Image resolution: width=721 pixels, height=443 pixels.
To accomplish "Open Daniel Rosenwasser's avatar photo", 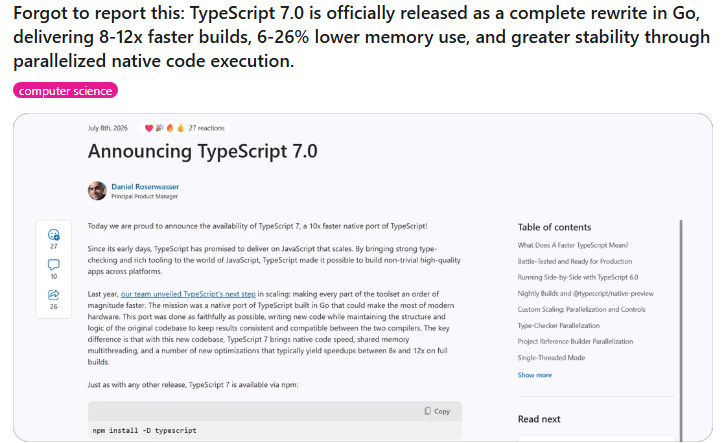I will coord(97,190).
